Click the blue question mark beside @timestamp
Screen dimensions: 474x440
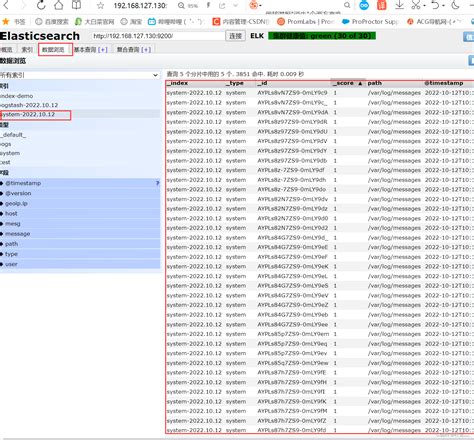(x=157, y=183)
